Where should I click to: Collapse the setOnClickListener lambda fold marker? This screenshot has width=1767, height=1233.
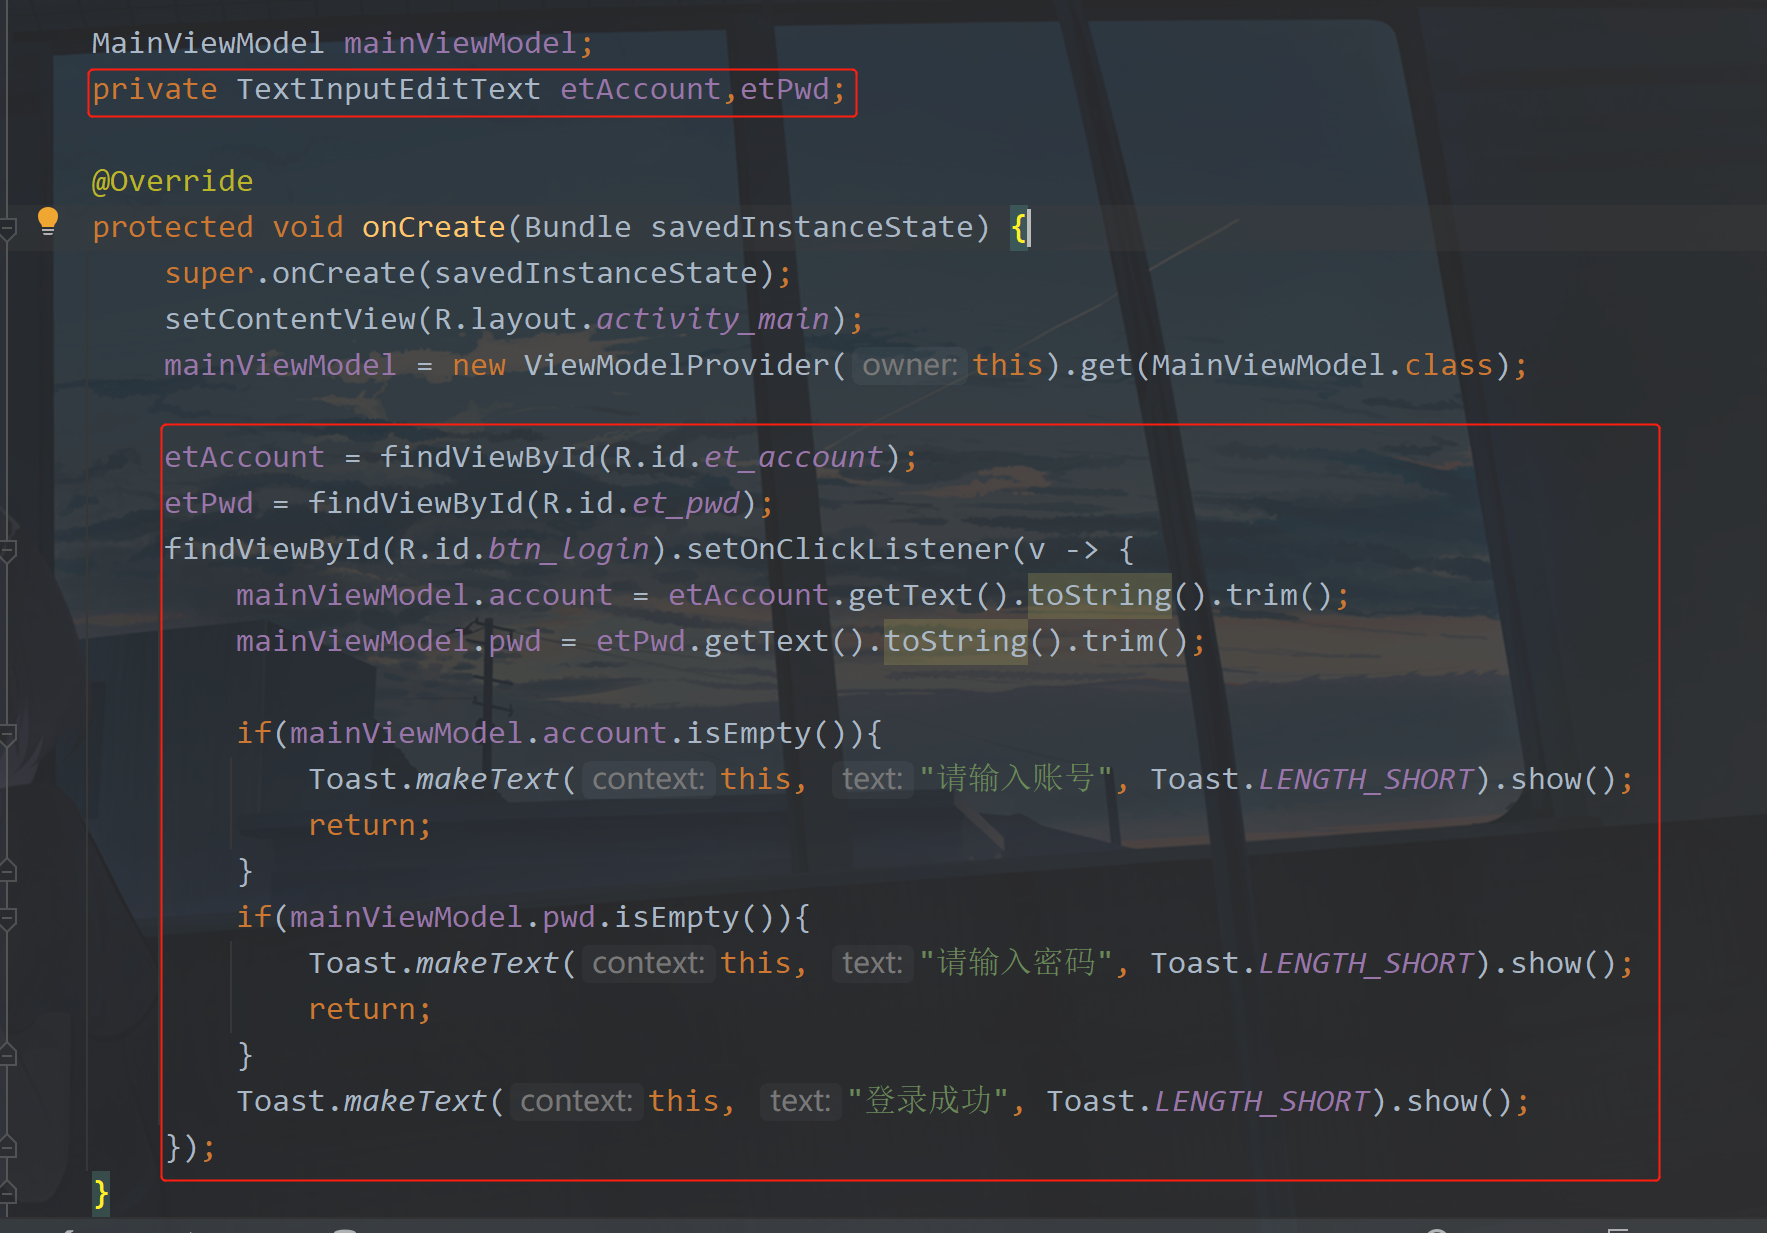[x=8, y=550]
